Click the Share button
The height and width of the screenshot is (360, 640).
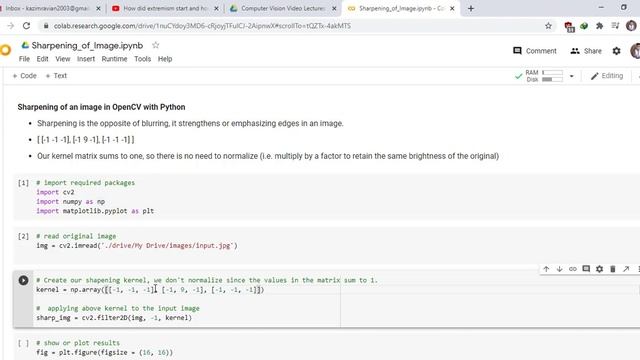point(586,51)
